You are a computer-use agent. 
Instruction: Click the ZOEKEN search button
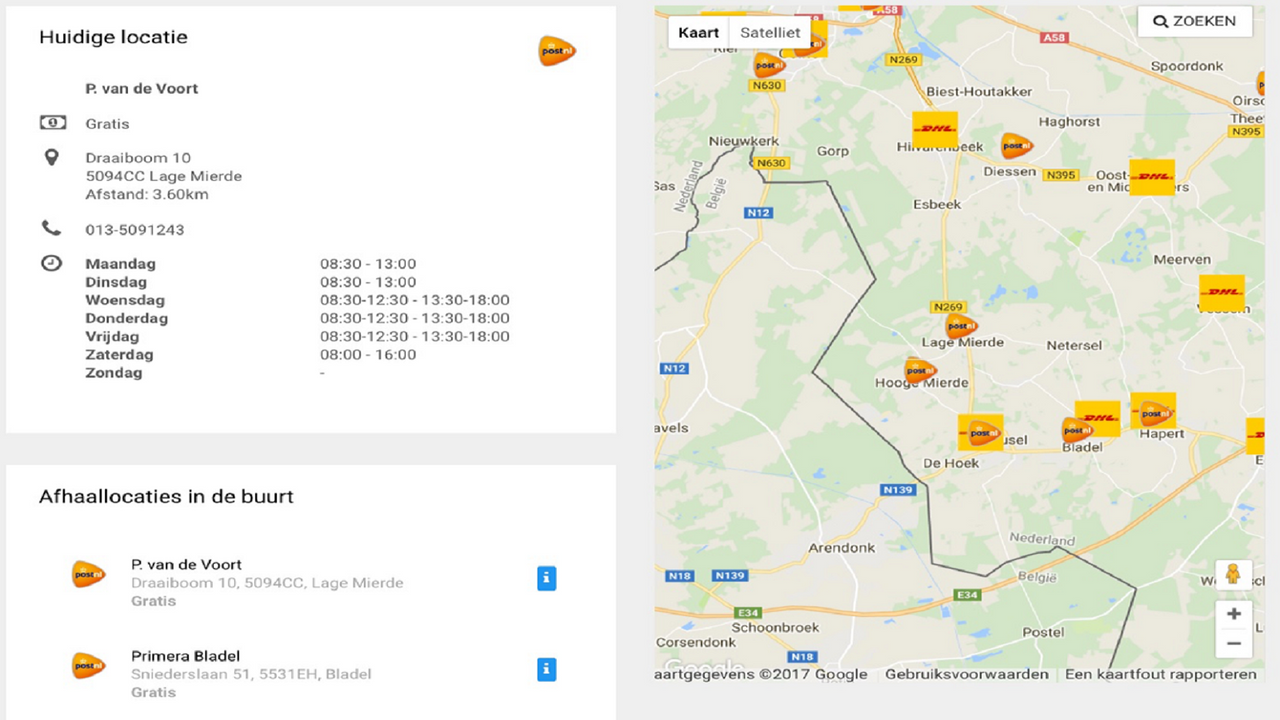click(1195, 21)
